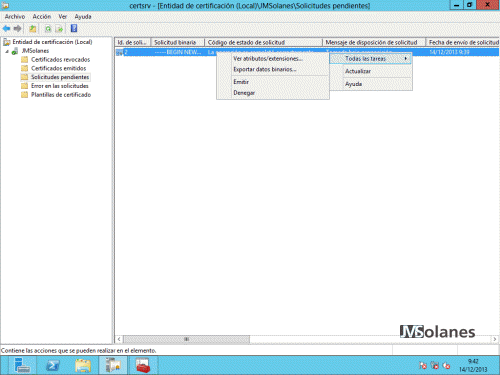Screen dimensions: 500x375
Task: Open Help with the blue question mark icon
Action: pyautogui.click(x=74, y=29)
